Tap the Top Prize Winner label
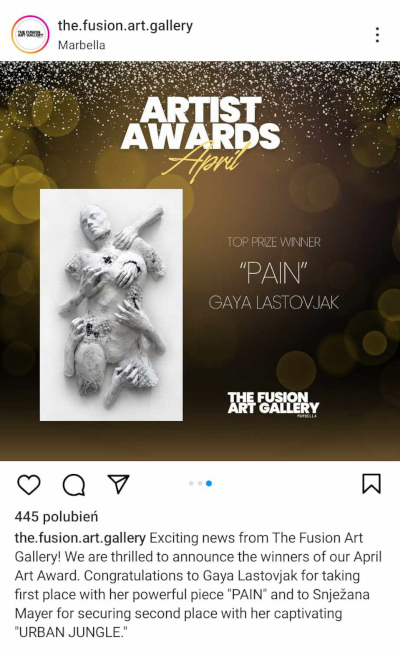400x650 pixels. (274, 242)
